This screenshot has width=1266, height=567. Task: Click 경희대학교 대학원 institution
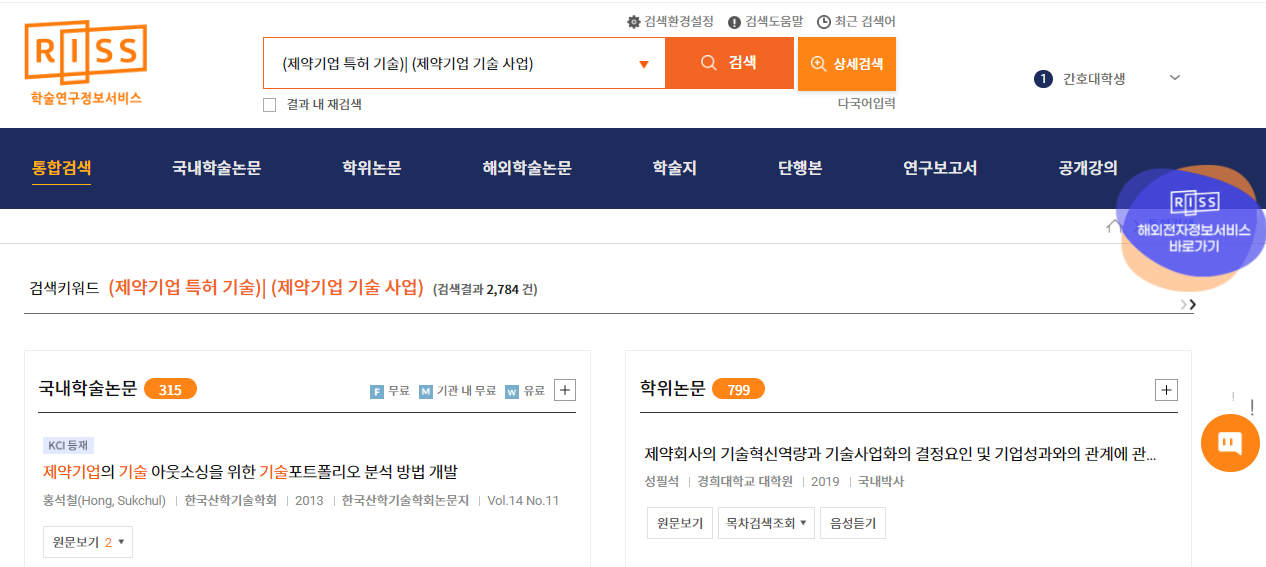745,481
